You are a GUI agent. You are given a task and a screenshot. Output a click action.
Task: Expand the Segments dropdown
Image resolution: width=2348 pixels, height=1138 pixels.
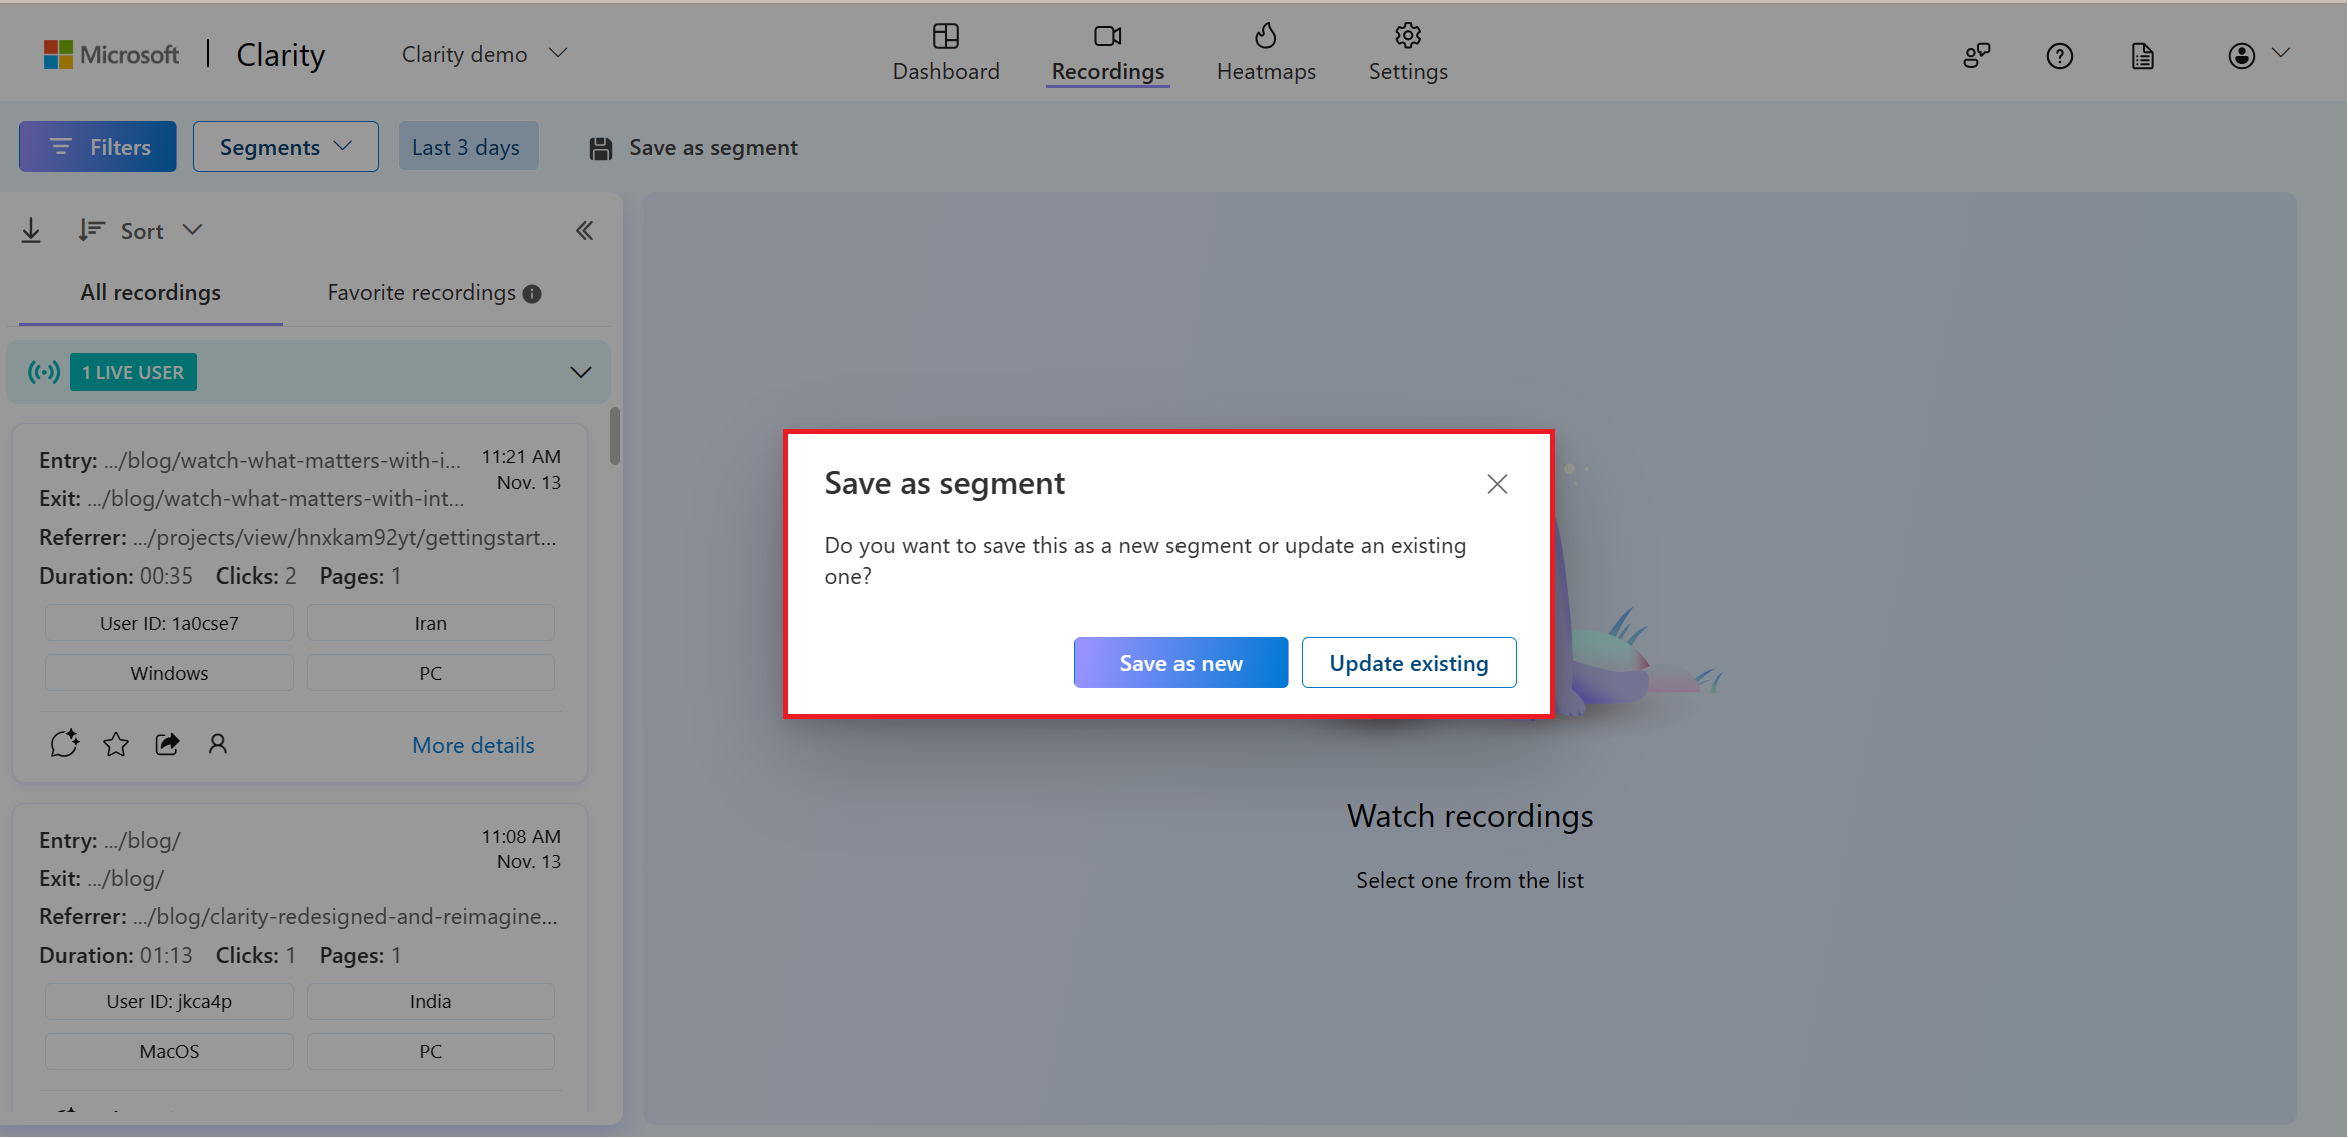[x=286, y=147]
